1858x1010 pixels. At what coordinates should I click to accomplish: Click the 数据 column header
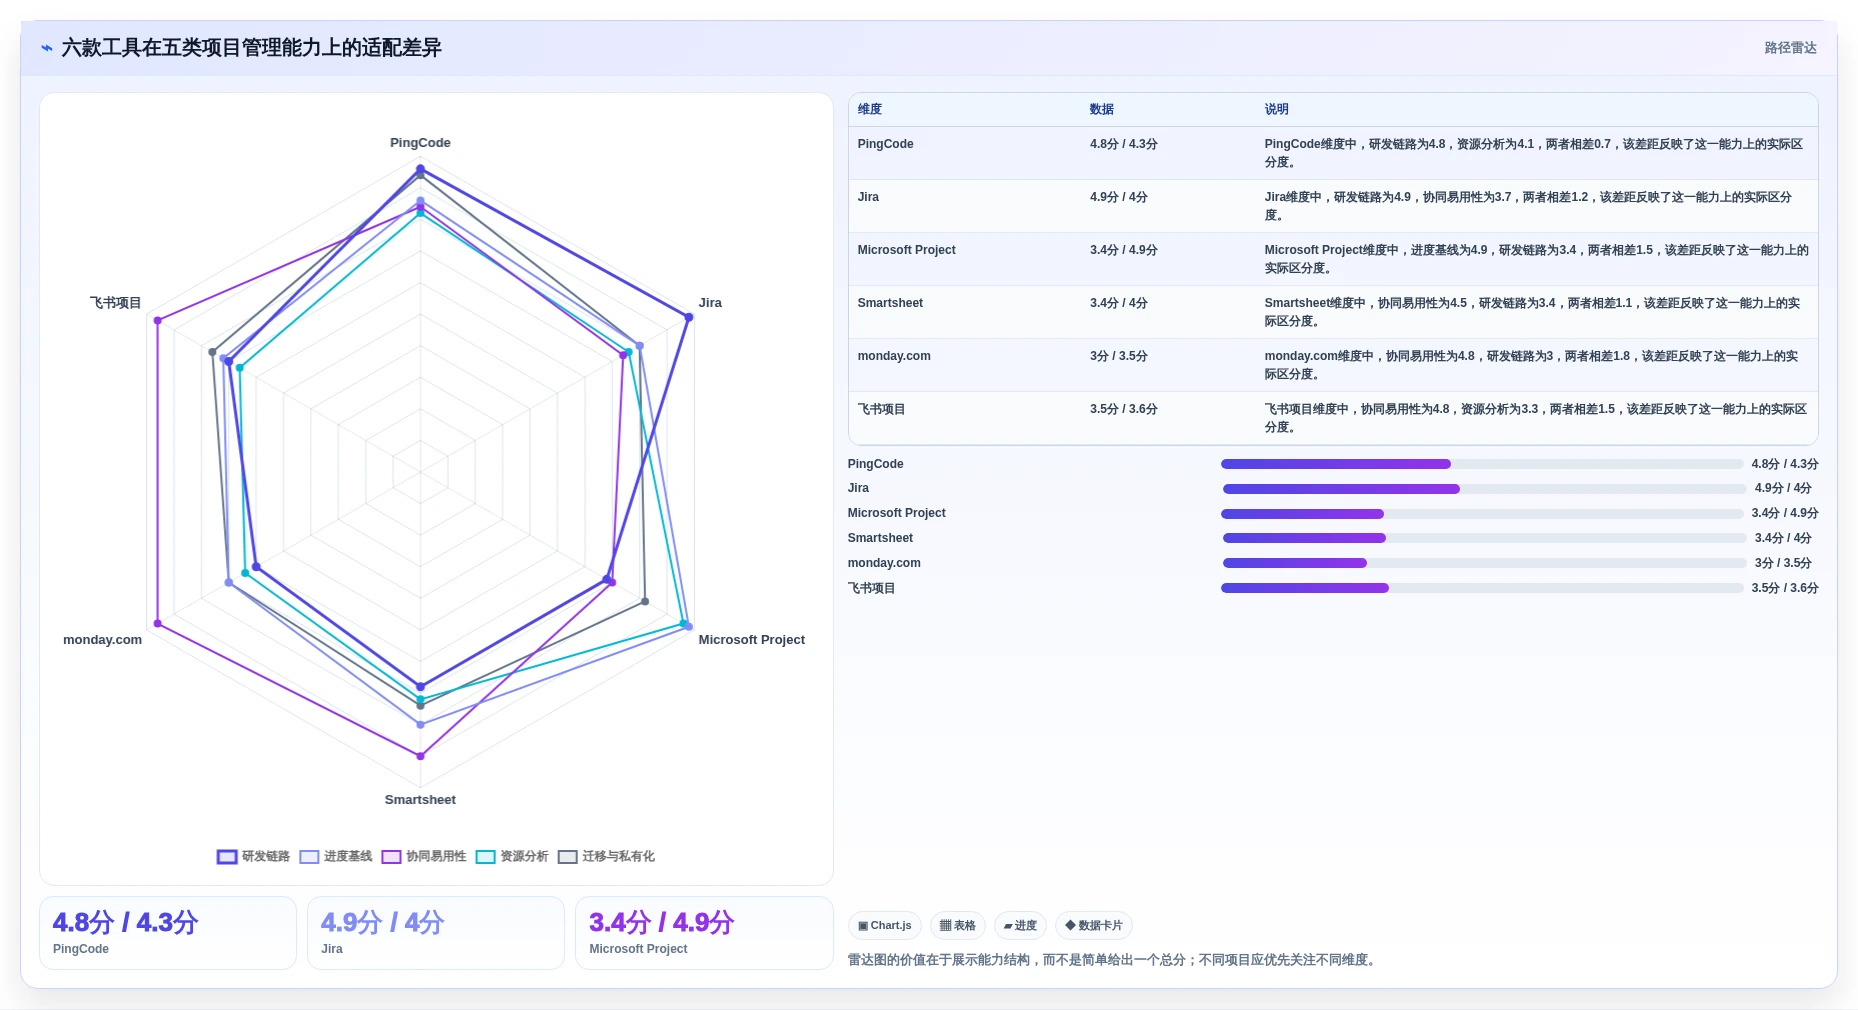(1102, 110)
